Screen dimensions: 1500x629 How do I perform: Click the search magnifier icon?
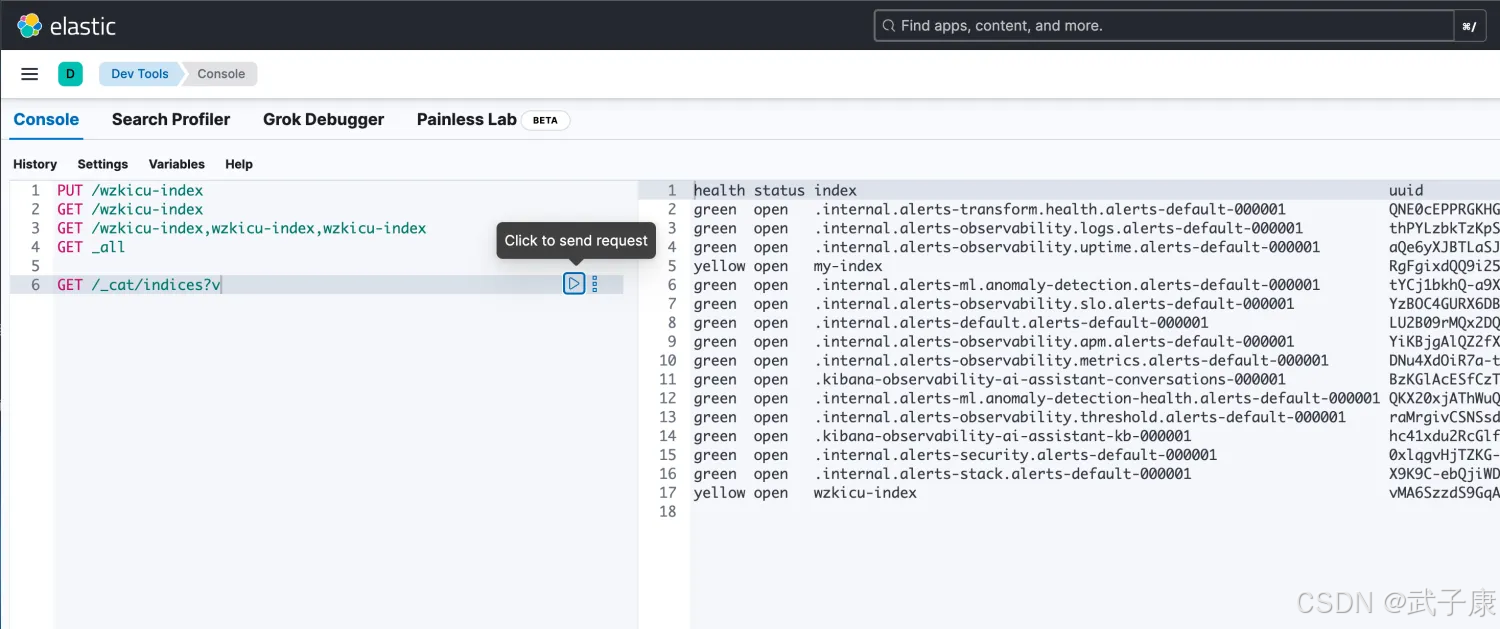tap(888, 26)
